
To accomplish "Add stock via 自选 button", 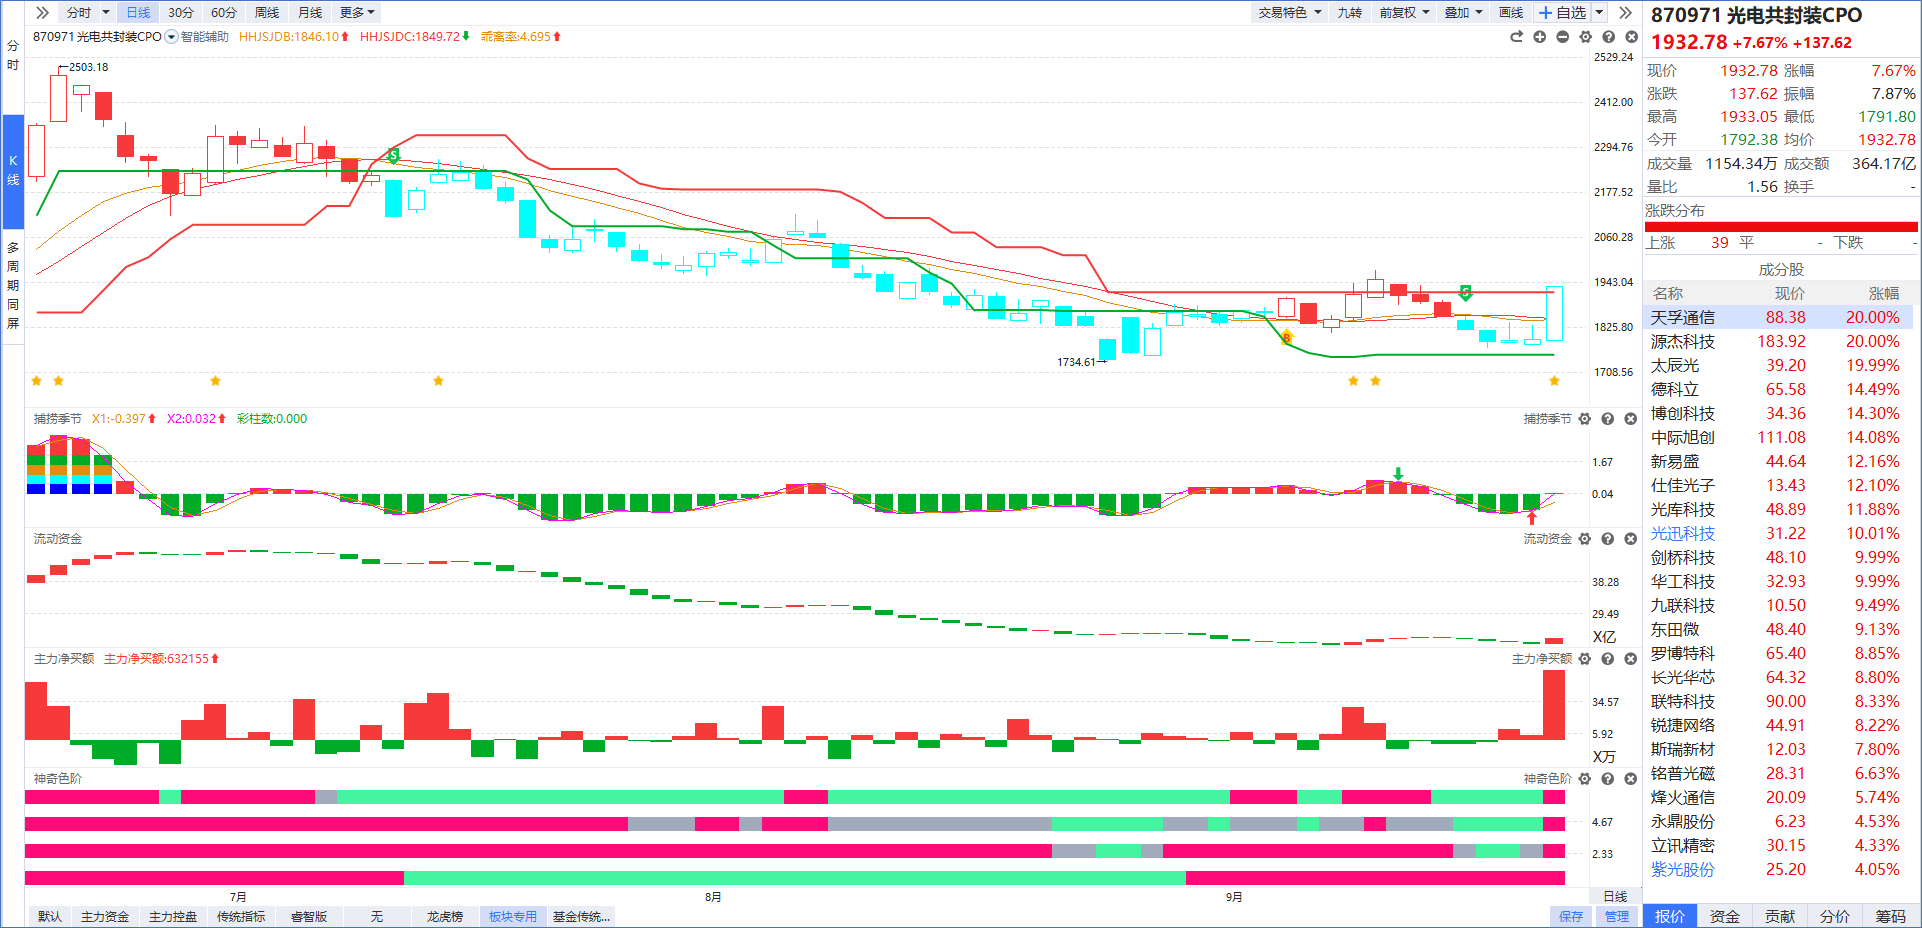I will click(1563, 12).
